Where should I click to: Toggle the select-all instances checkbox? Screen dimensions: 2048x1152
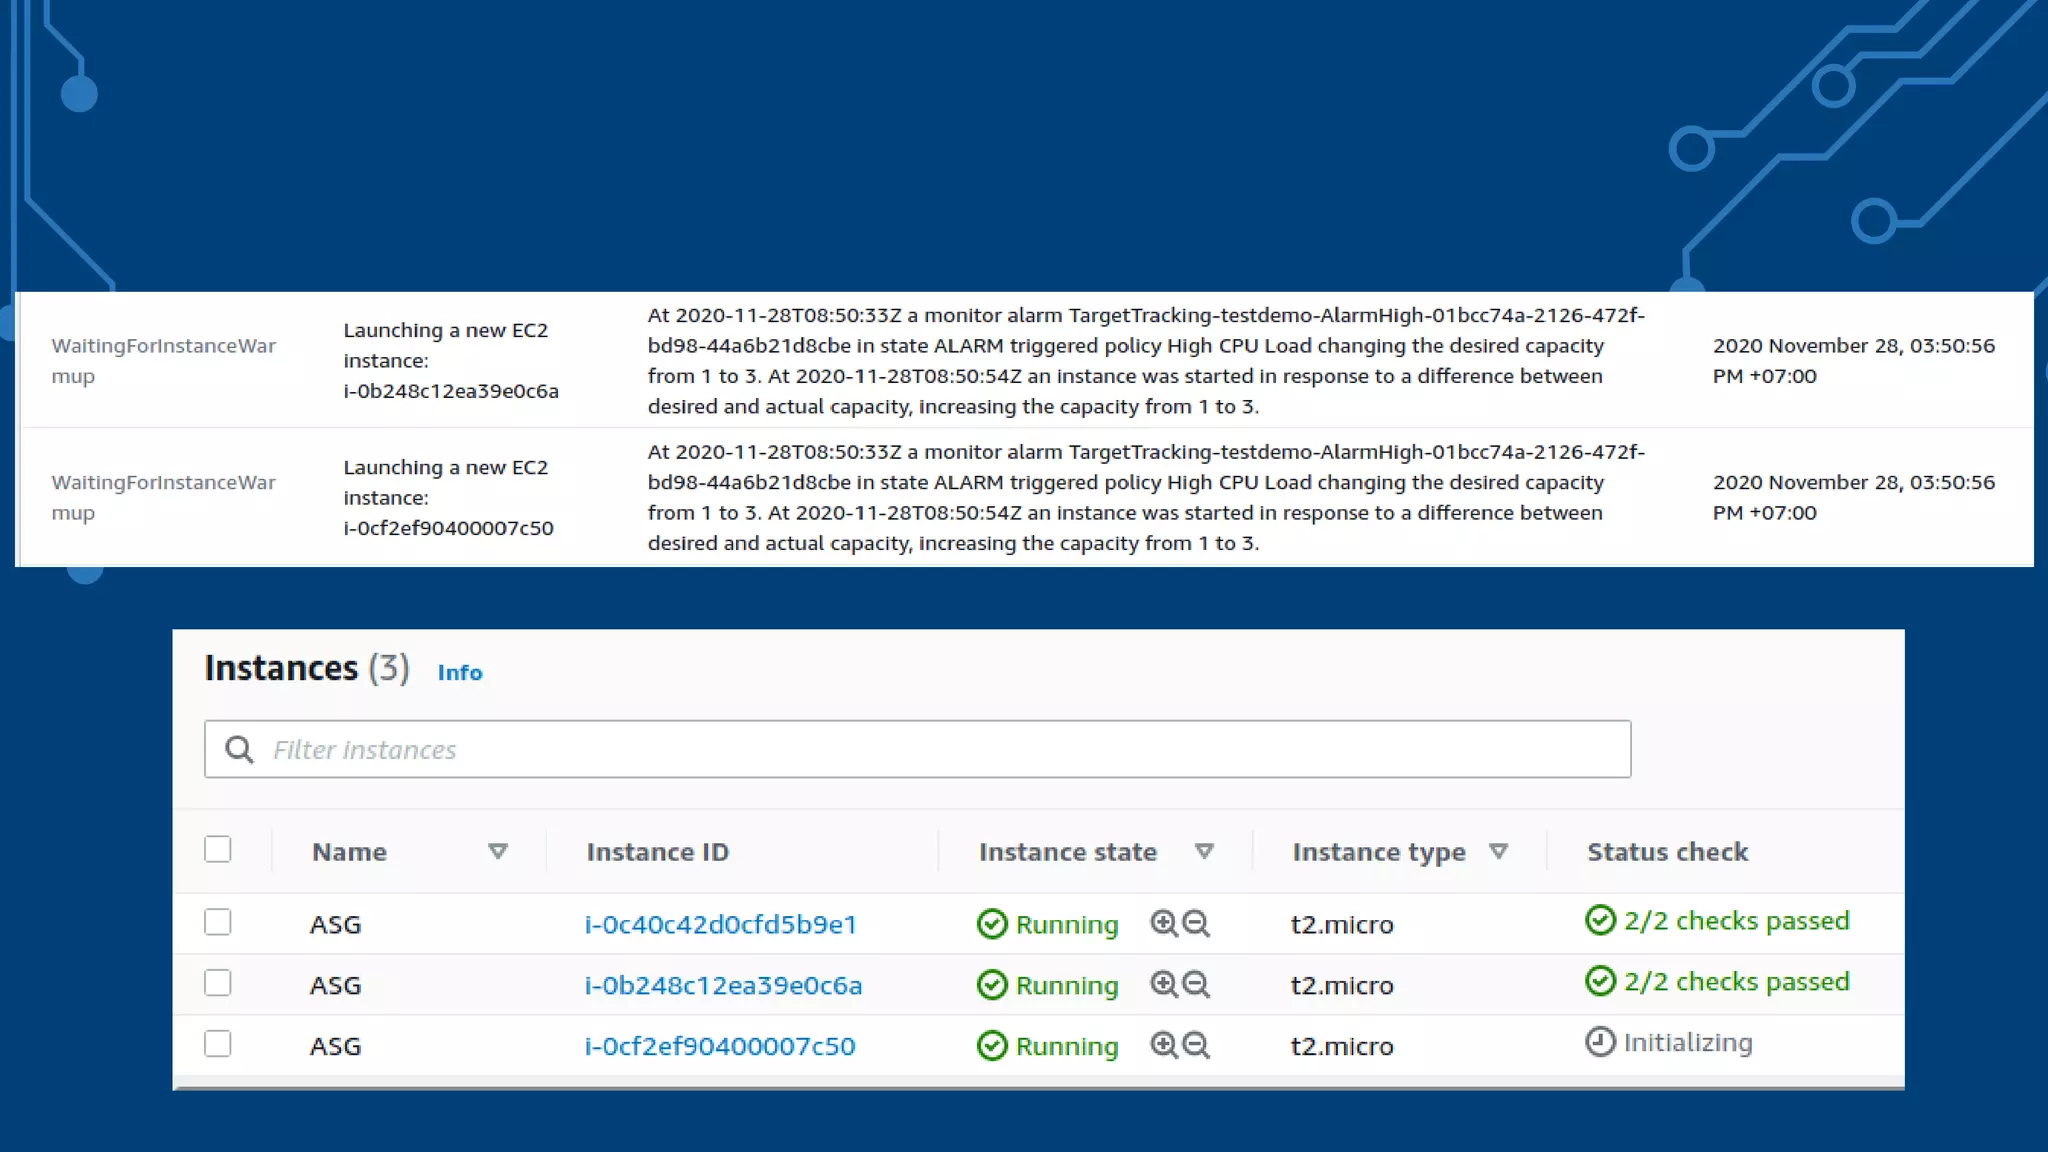point(217,849)
